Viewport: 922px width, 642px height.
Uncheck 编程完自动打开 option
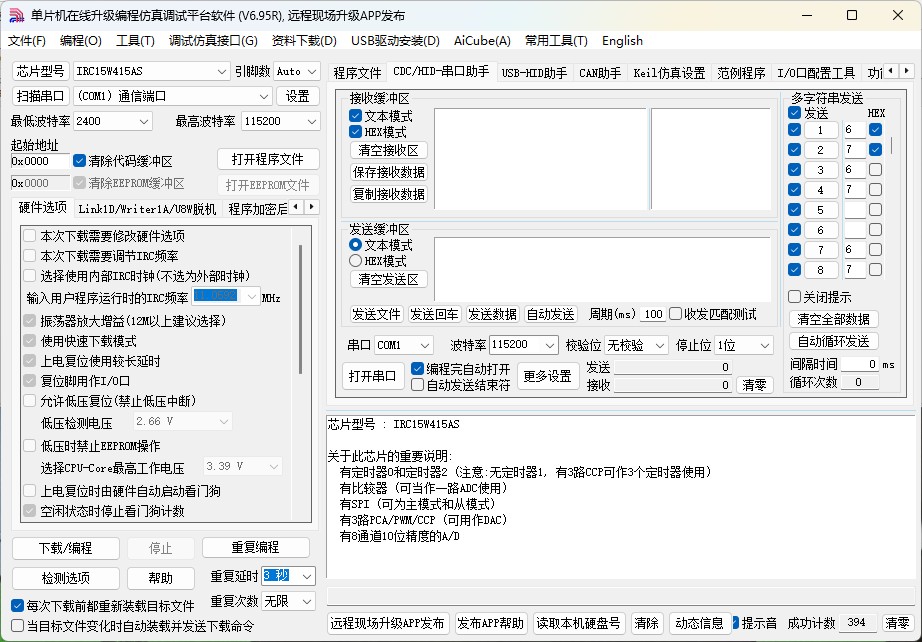tap(418, 369)
